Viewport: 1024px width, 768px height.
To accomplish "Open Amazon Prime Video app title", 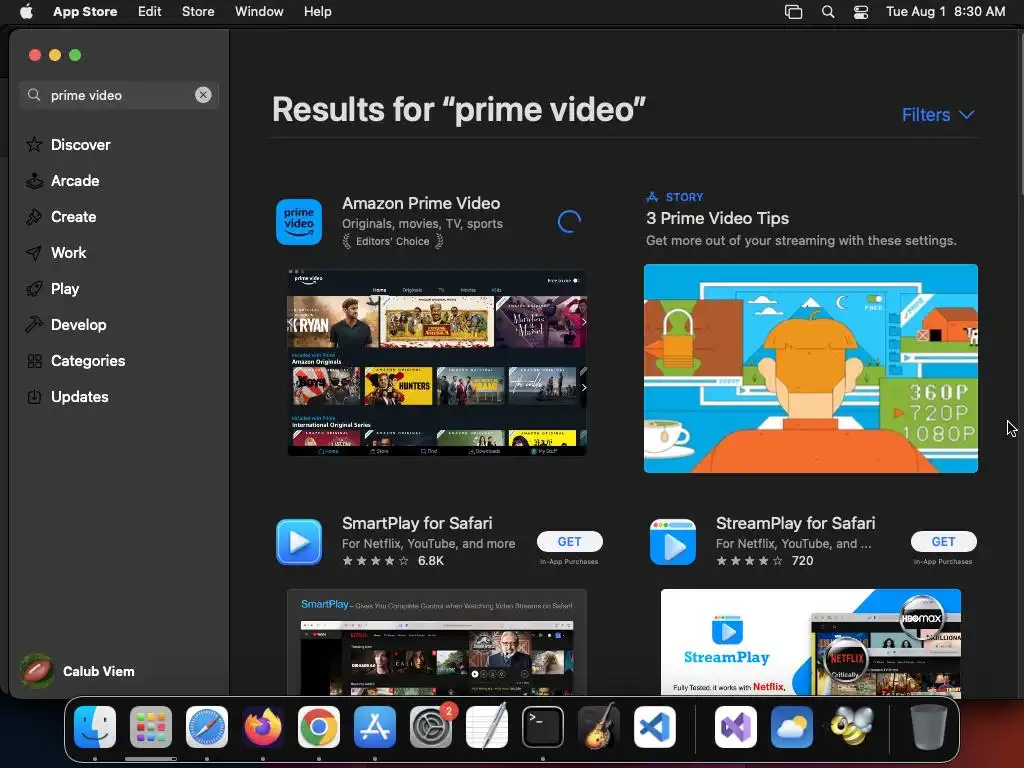I will coord(421,203).
